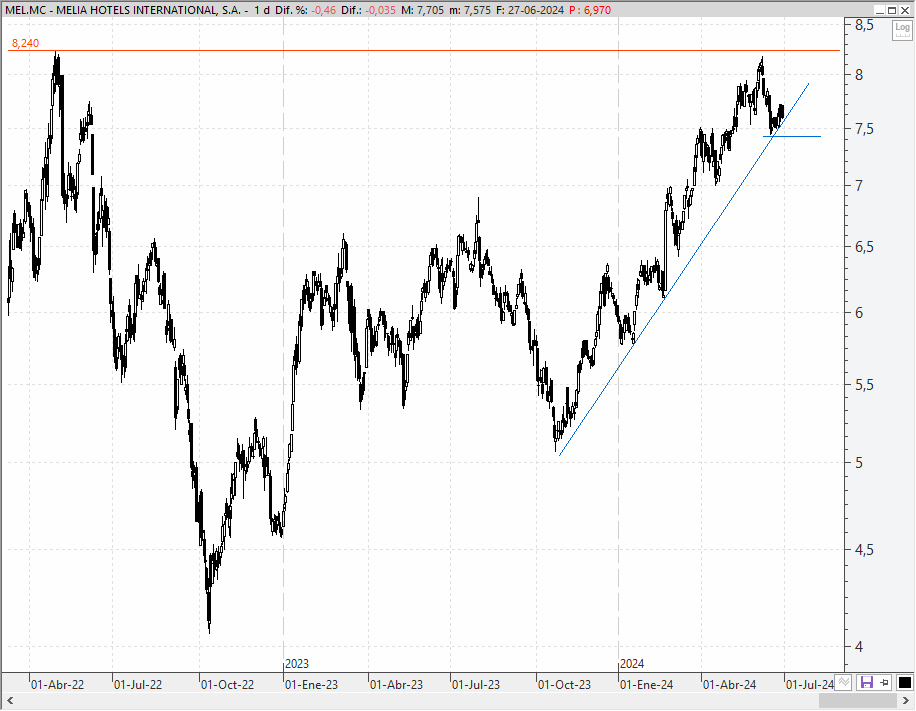Click the m: 7,575 minimum value
Image resolution: width=916 pixels, height=711 pixels.
pos(470,10)
